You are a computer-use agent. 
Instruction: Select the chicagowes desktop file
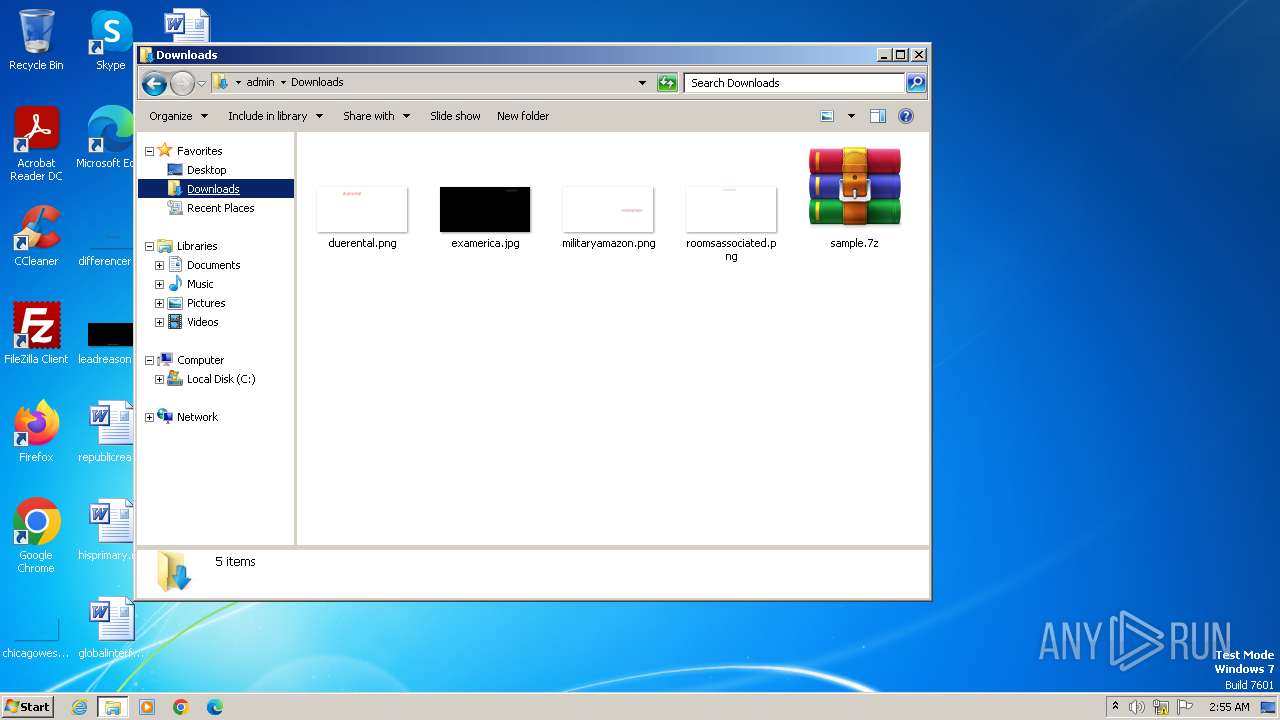[x=36, y=640]
